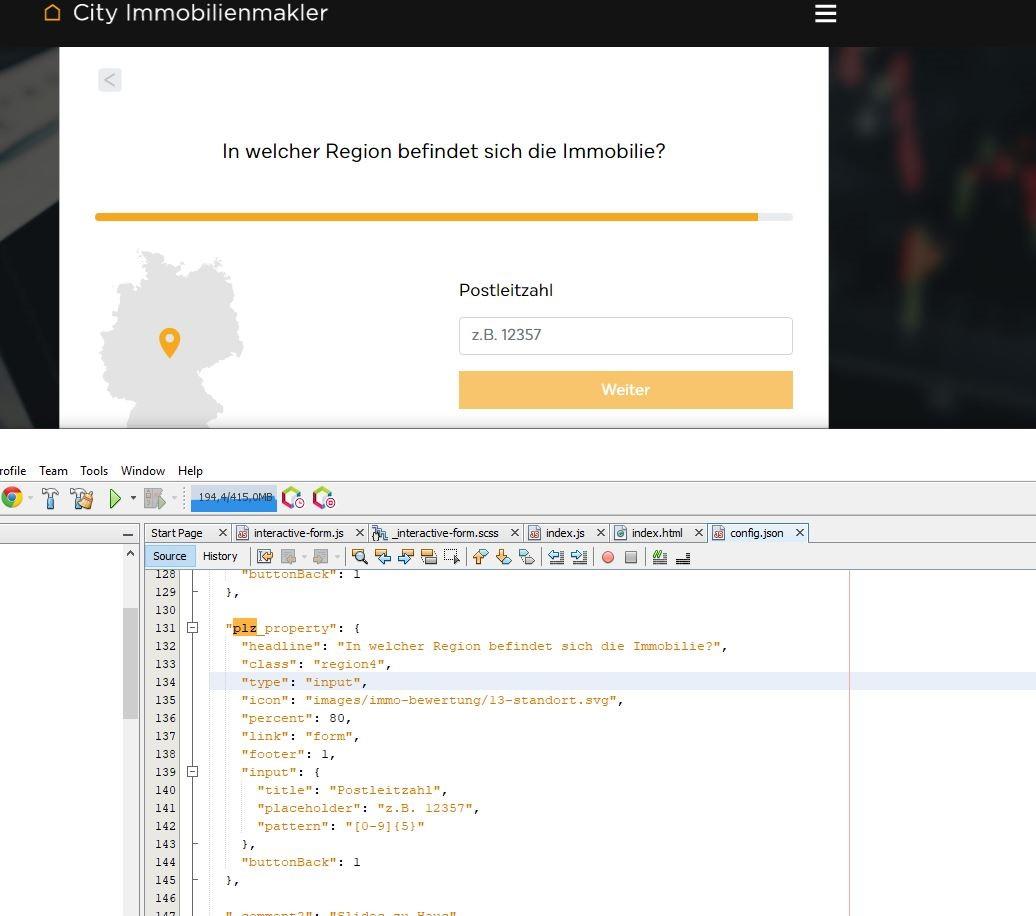Toggle History view in editor
Viewport: 1036px width, 916px height.
(x=220, y=556)
